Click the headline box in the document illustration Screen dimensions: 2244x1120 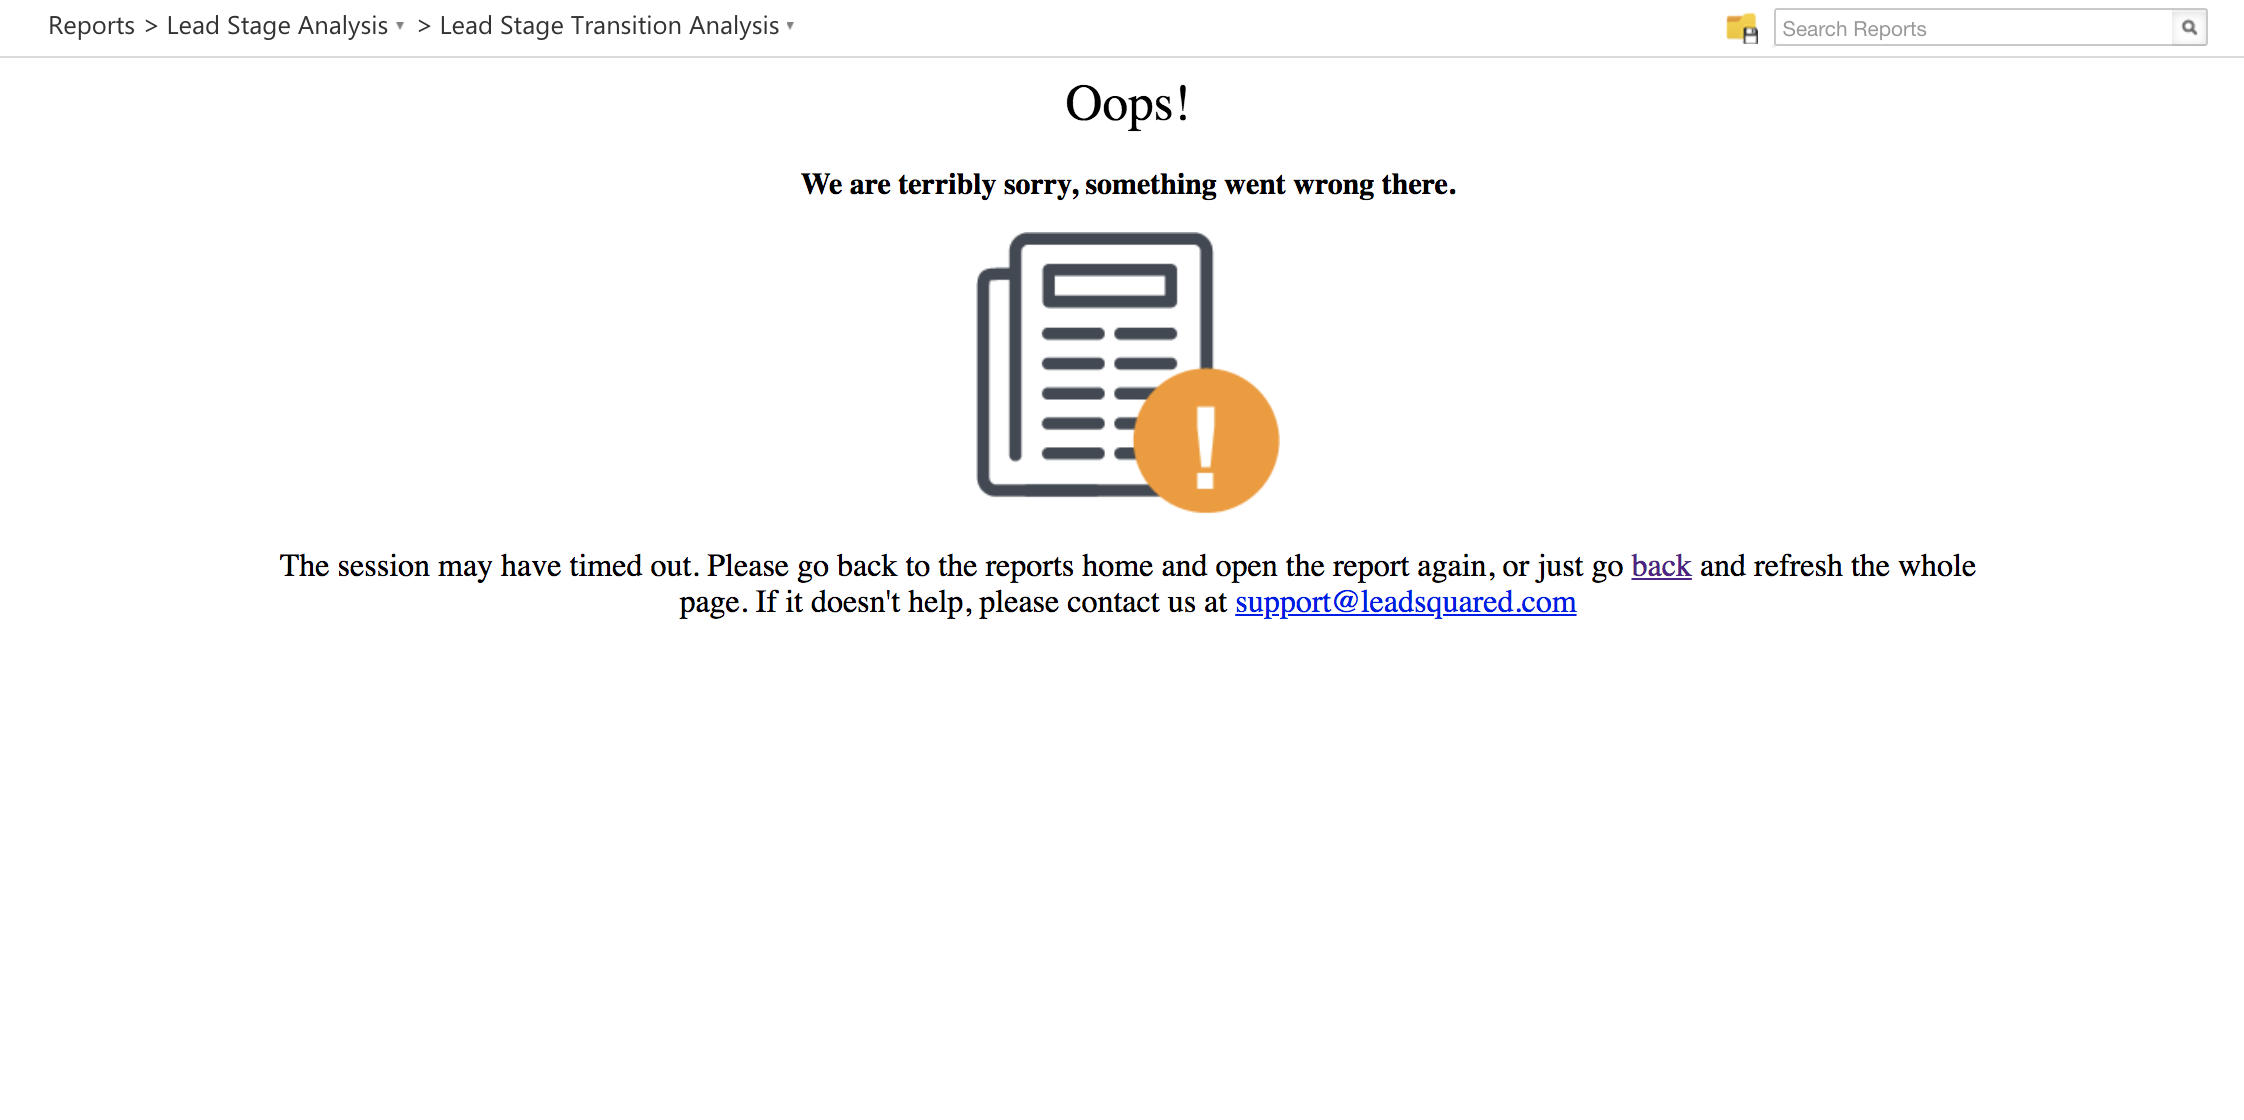[1109, 286]
